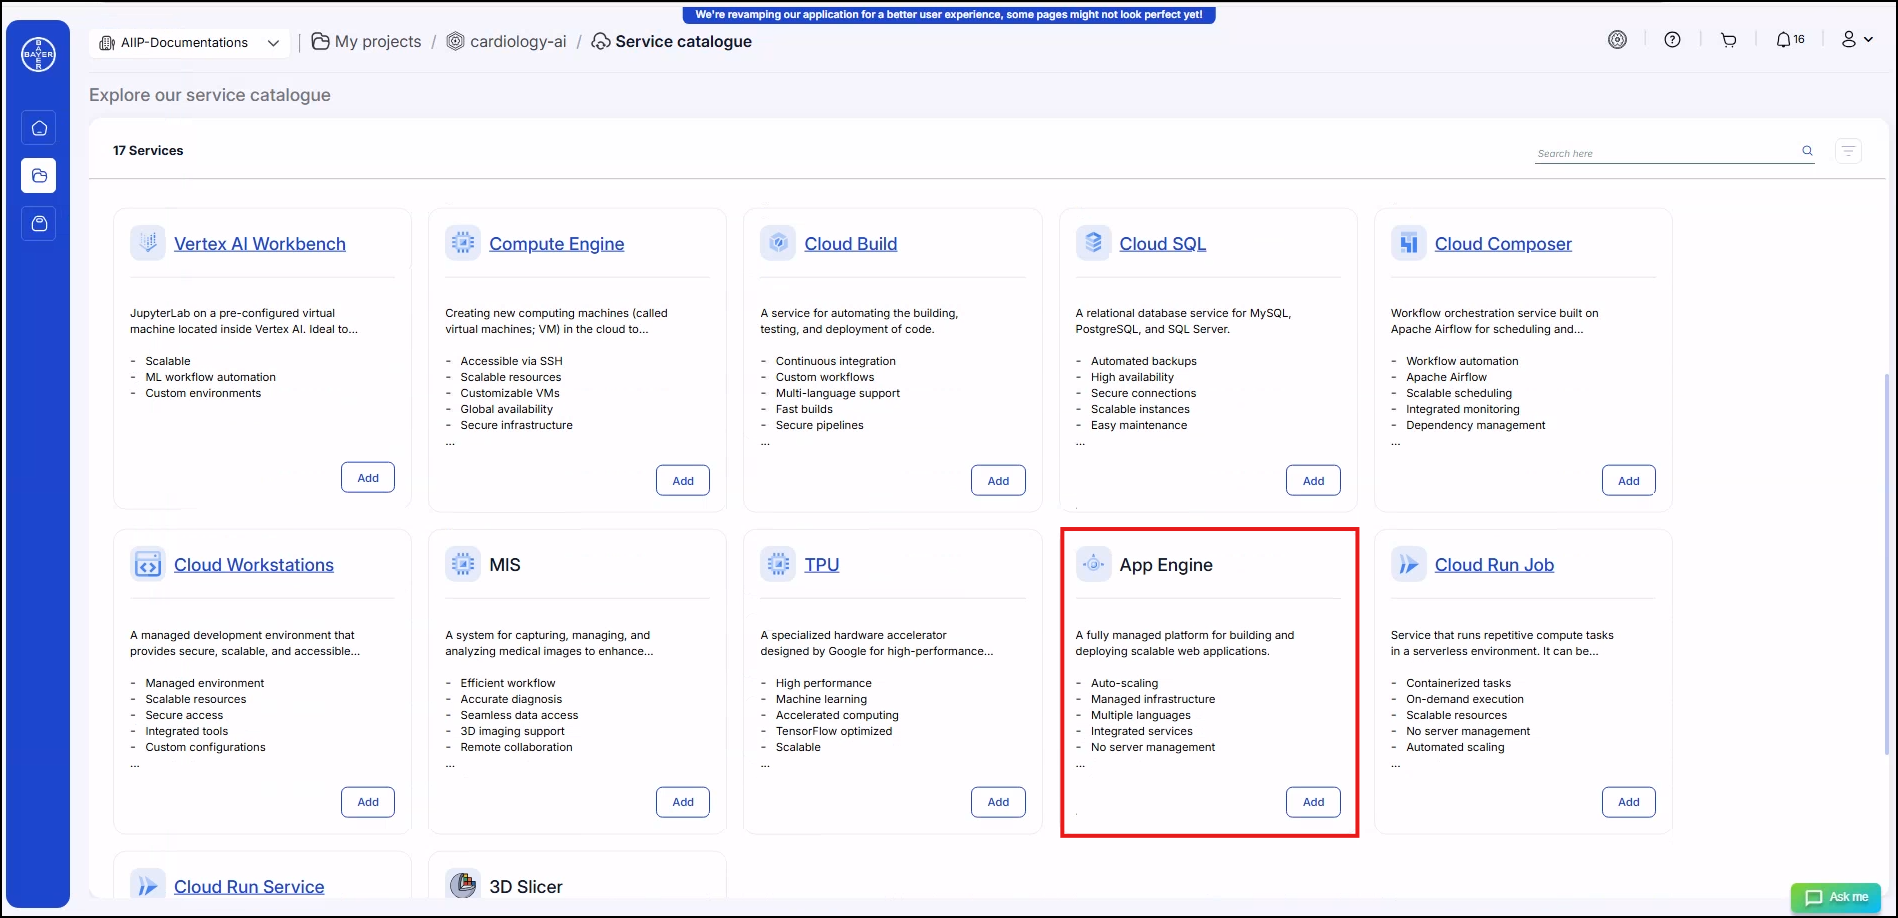Open the Cloud Composer link
Image resolution: width=1898 pixels, height=918 pixels.
click(x=1503, y=244)
